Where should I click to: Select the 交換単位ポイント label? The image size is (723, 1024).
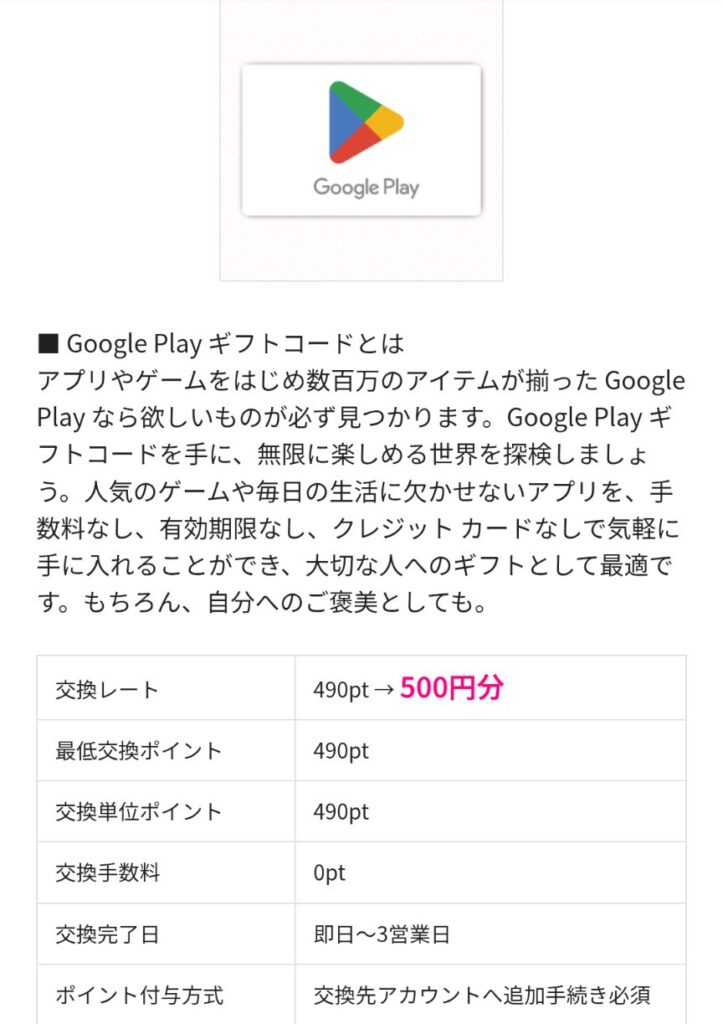point(139,812)
